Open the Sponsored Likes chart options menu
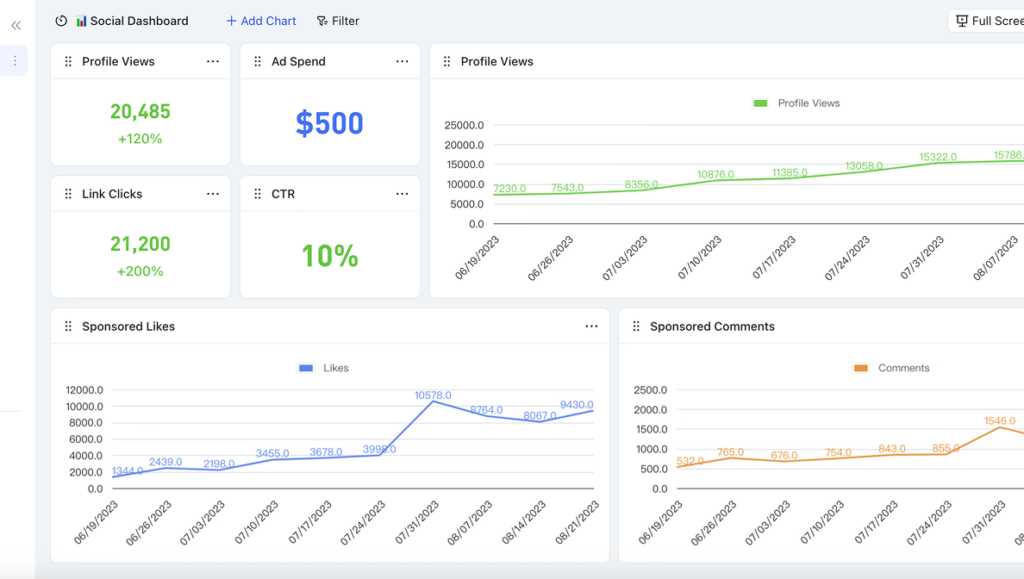The image size is (1024, 579). click(x=592, y=327)
